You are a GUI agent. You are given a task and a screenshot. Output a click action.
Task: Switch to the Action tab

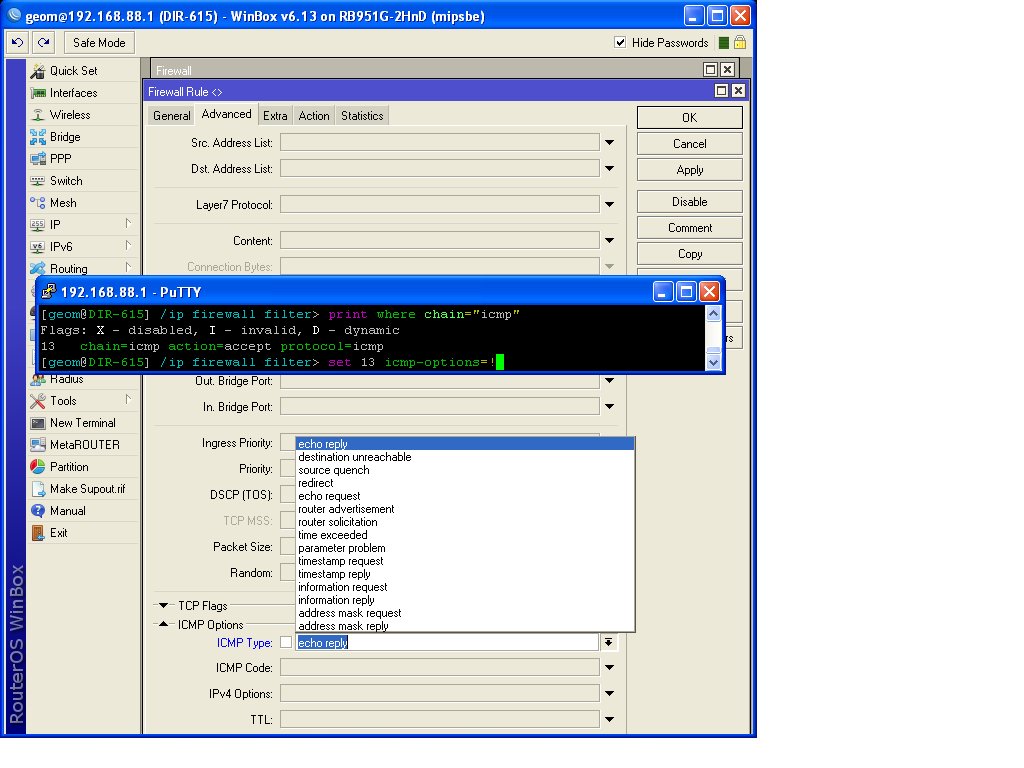pyautogui.click(x=313, y=114)
